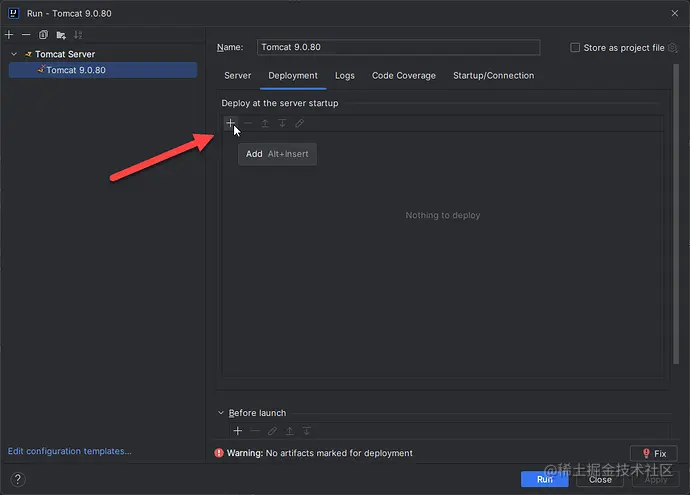Add artifact to deploy list
This screenshot has width=690, height=495.
tap(231, 123)
